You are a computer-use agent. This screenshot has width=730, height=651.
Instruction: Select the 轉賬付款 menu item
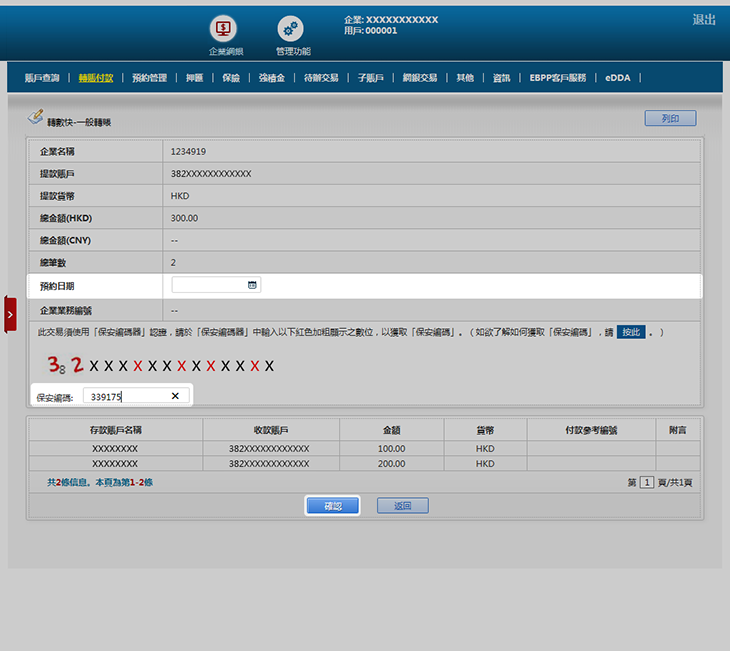tap(96, 77)
